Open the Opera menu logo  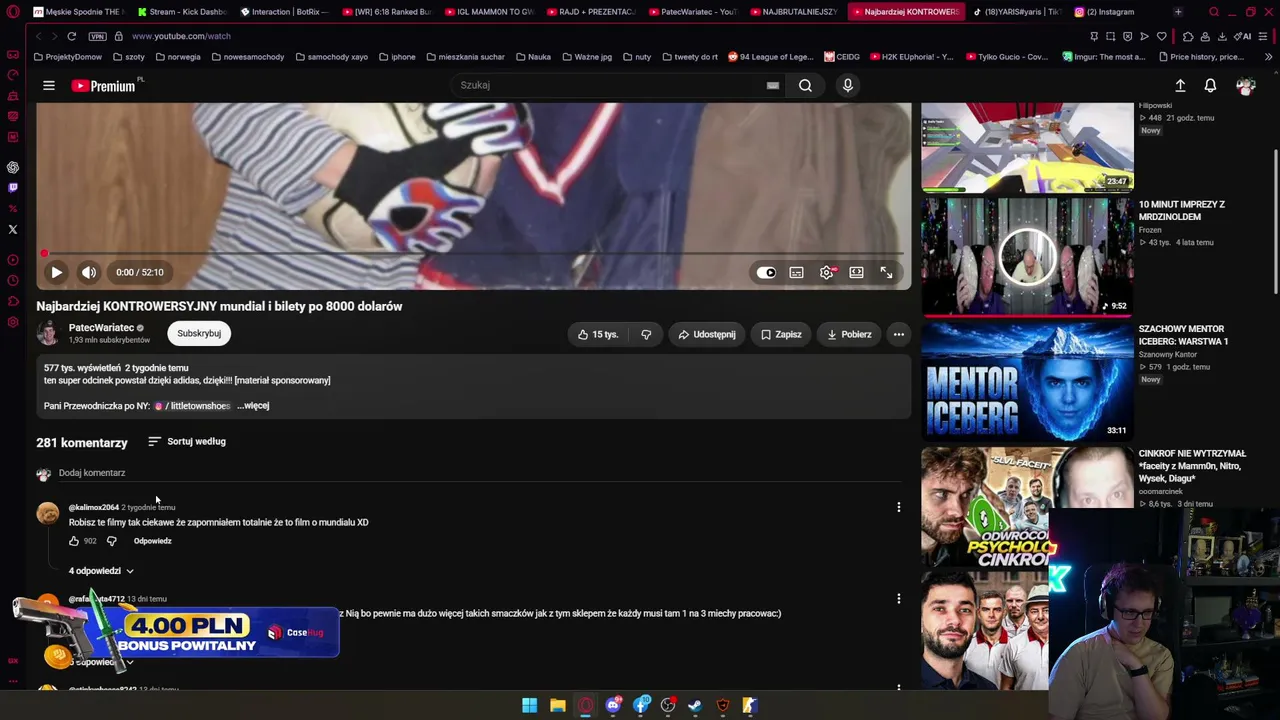(11, 12)
